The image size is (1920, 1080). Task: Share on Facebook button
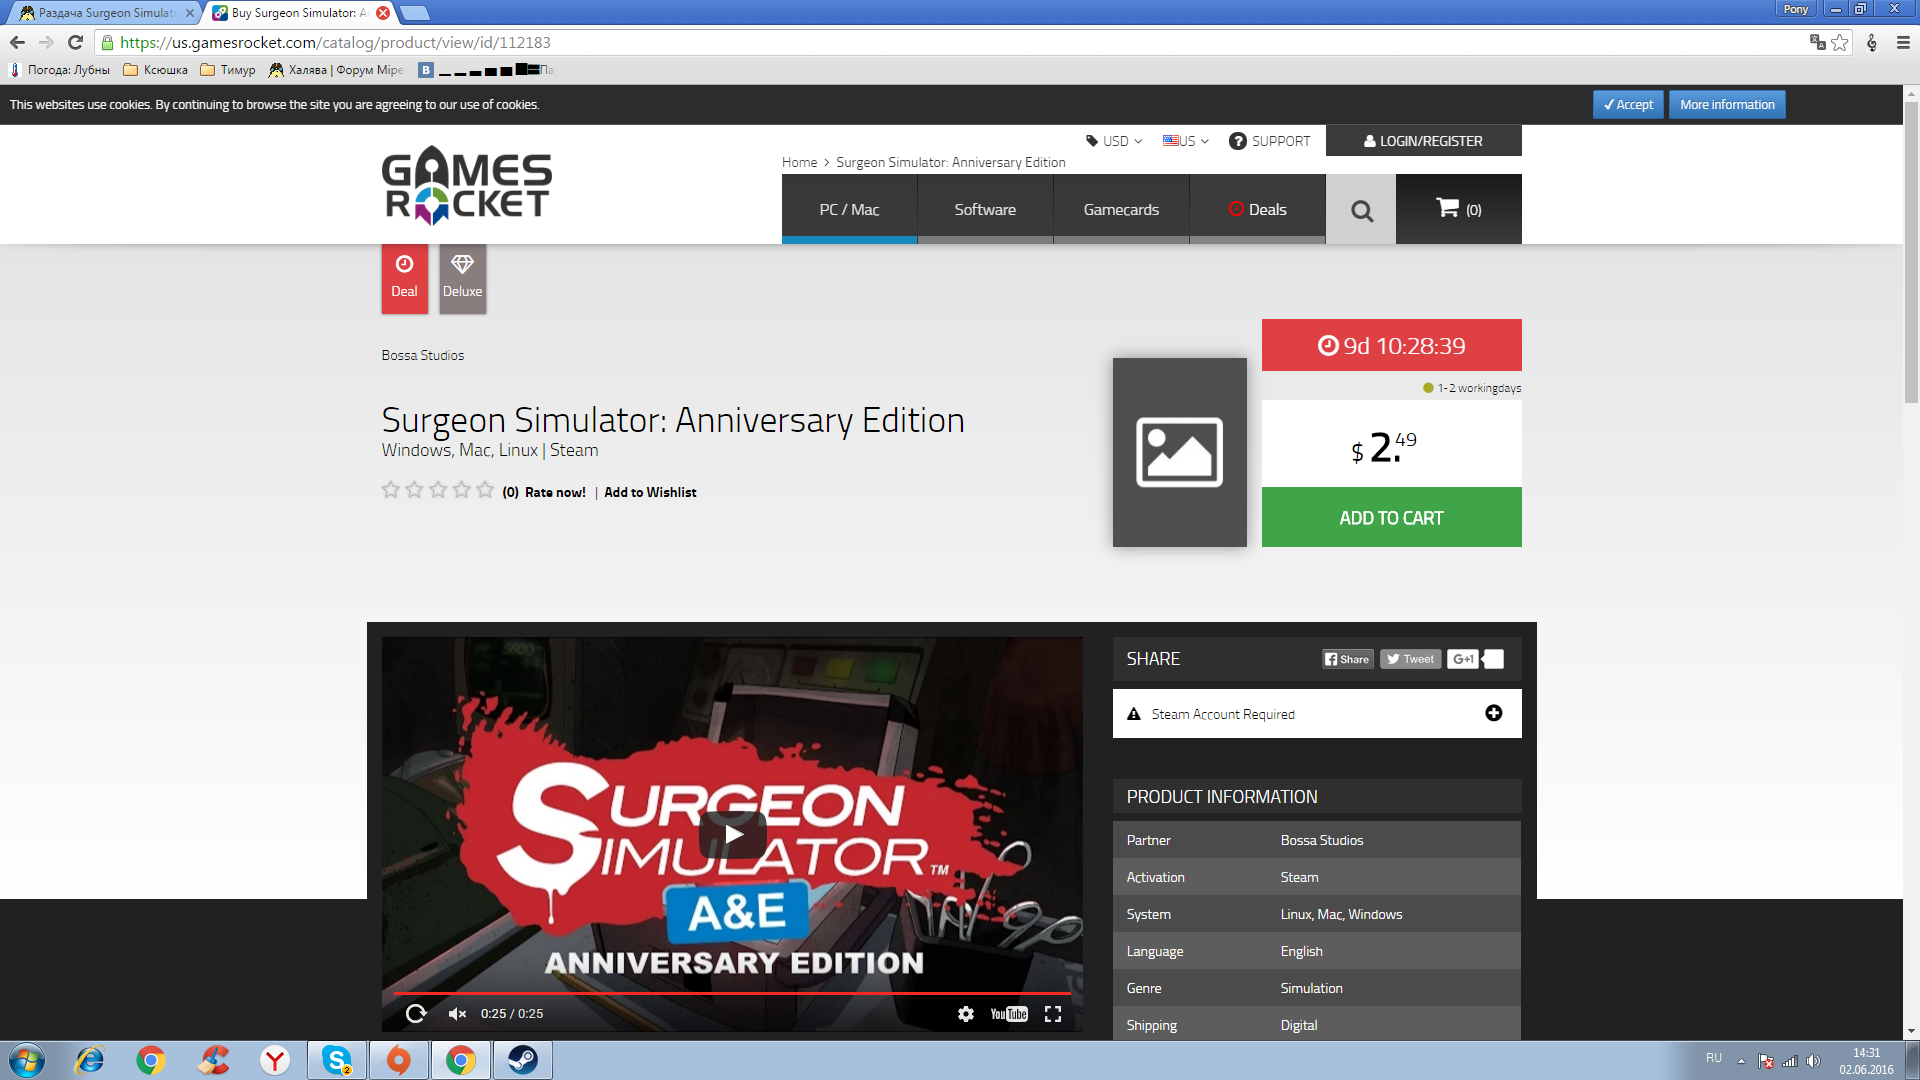coord(1347,659)
